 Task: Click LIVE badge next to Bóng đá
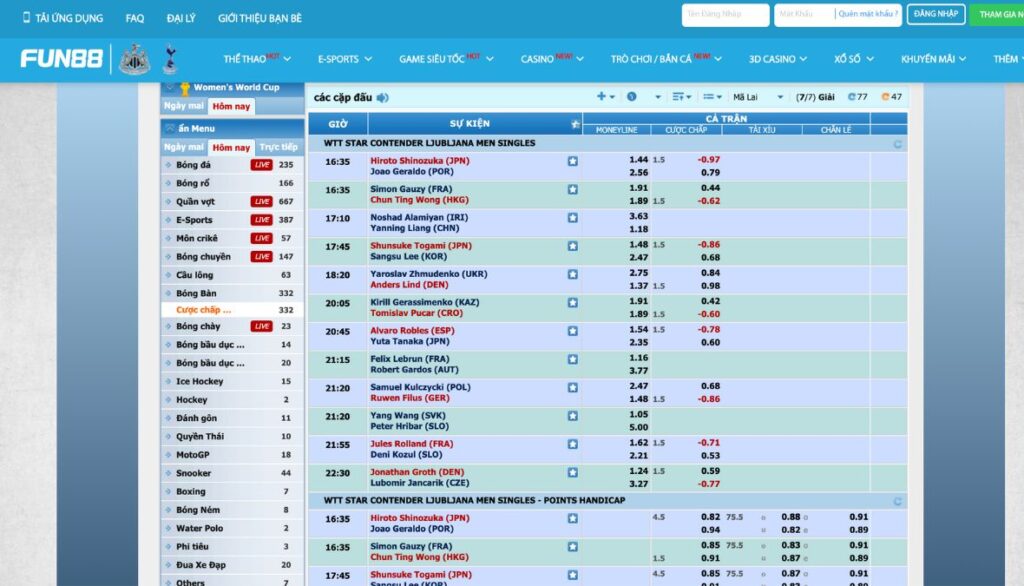(x=261, y=165)
